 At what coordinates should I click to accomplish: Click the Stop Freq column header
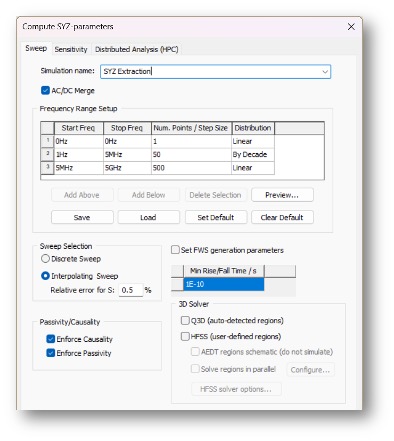pyautogui.click(x=127, y=128)
